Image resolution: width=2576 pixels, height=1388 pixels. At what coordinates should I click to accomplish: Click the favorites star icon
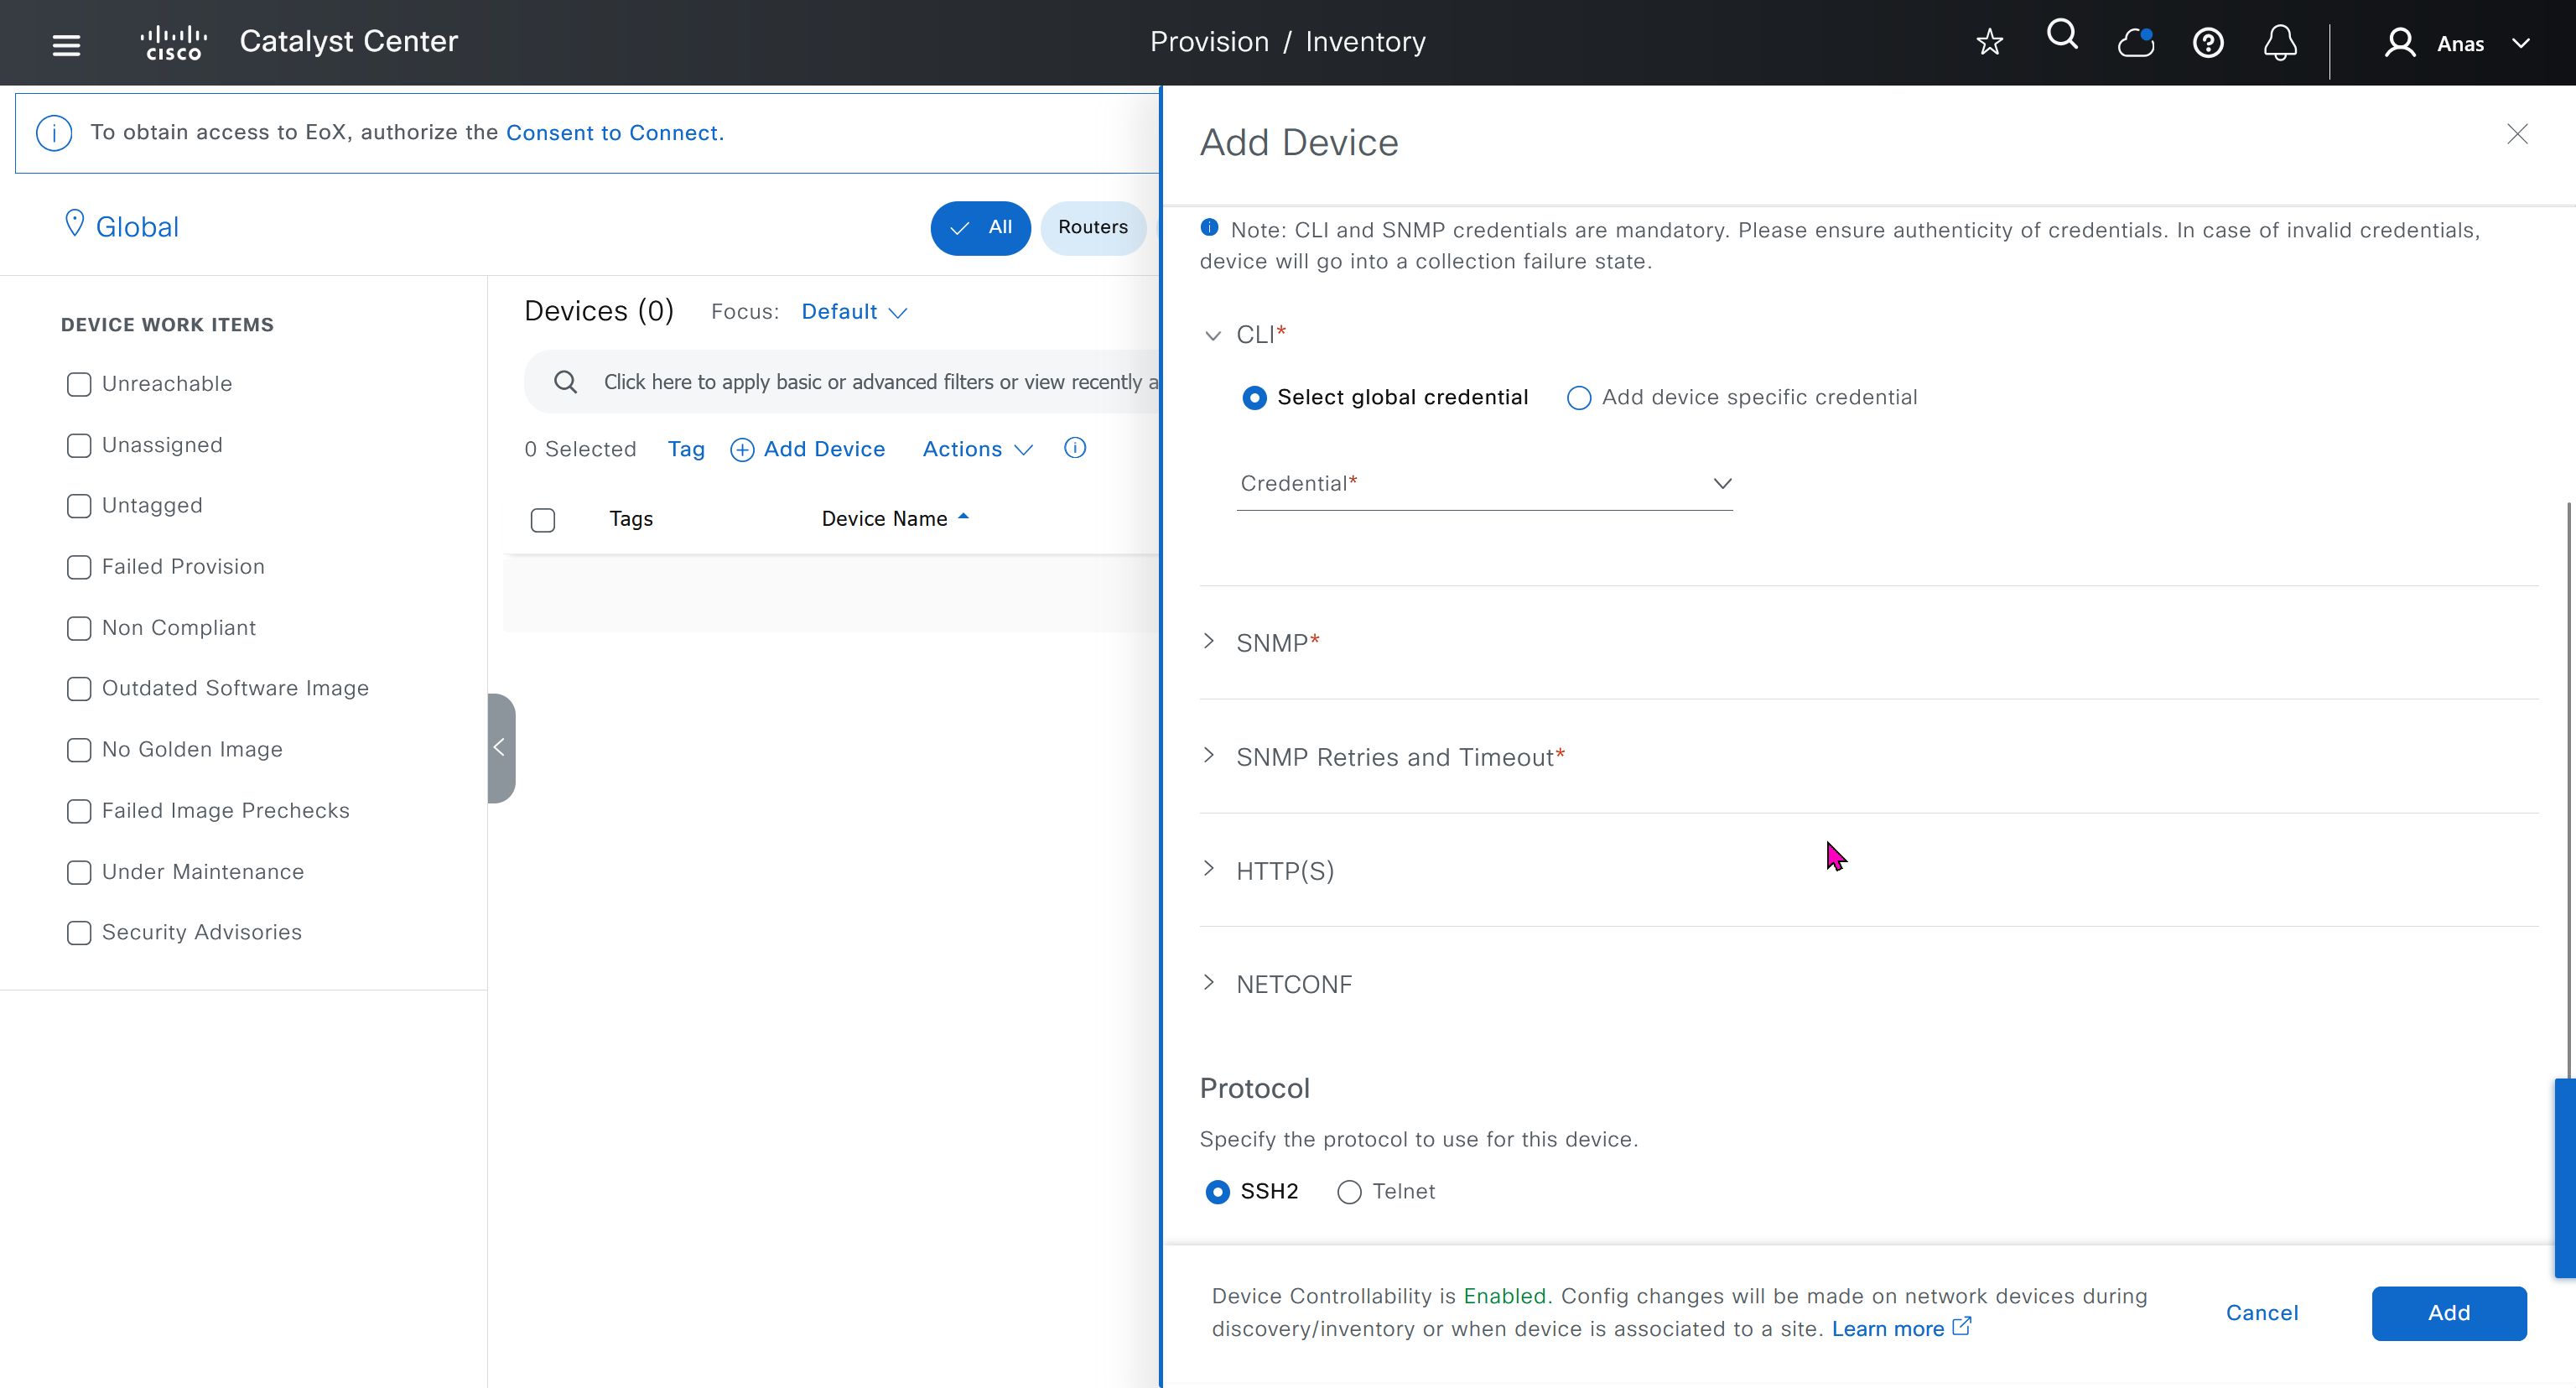(x=1989, y=42)
